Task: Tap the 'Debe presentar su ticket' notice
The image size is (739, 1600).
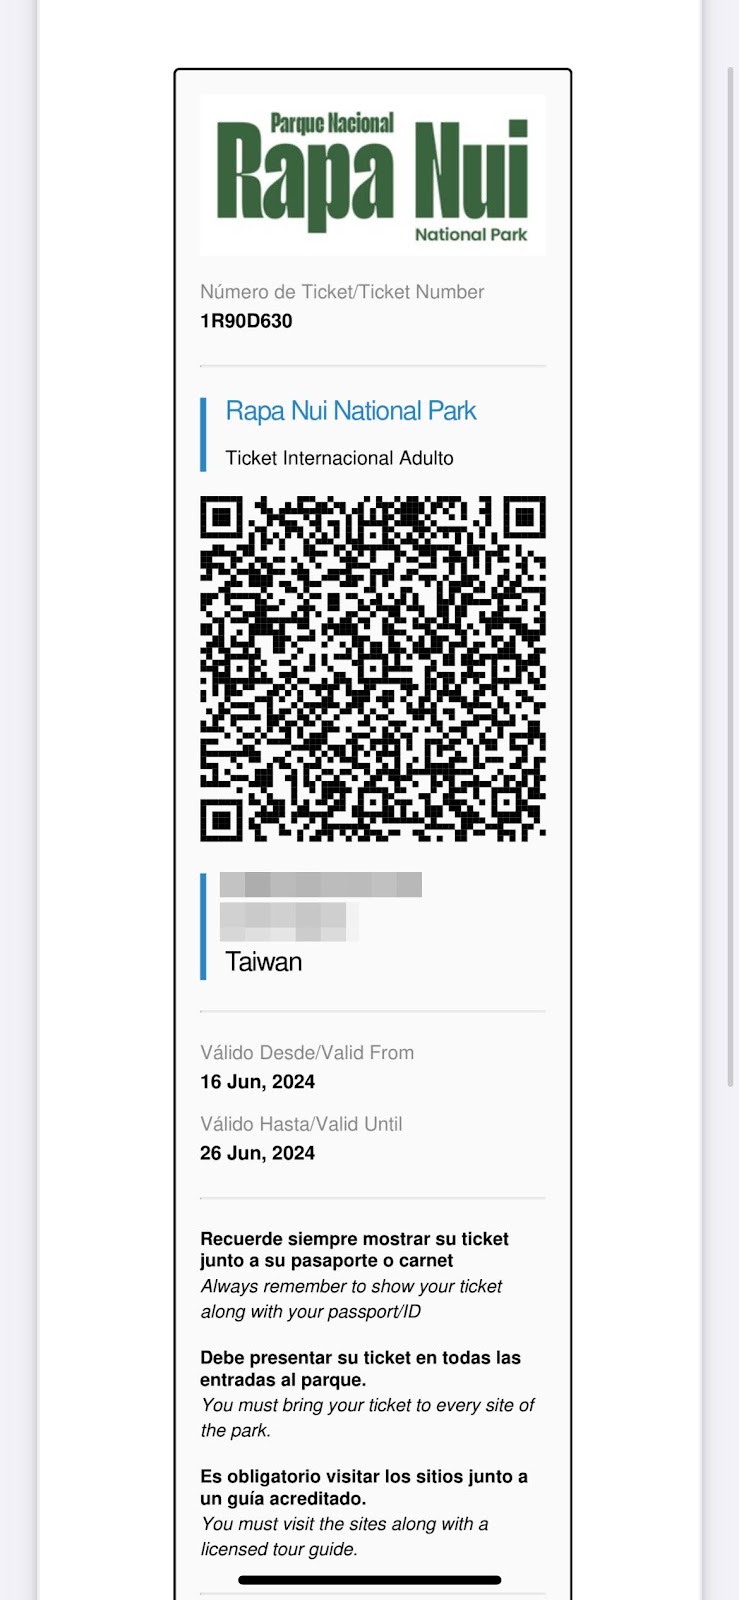Action: (x=360, y=1369)
